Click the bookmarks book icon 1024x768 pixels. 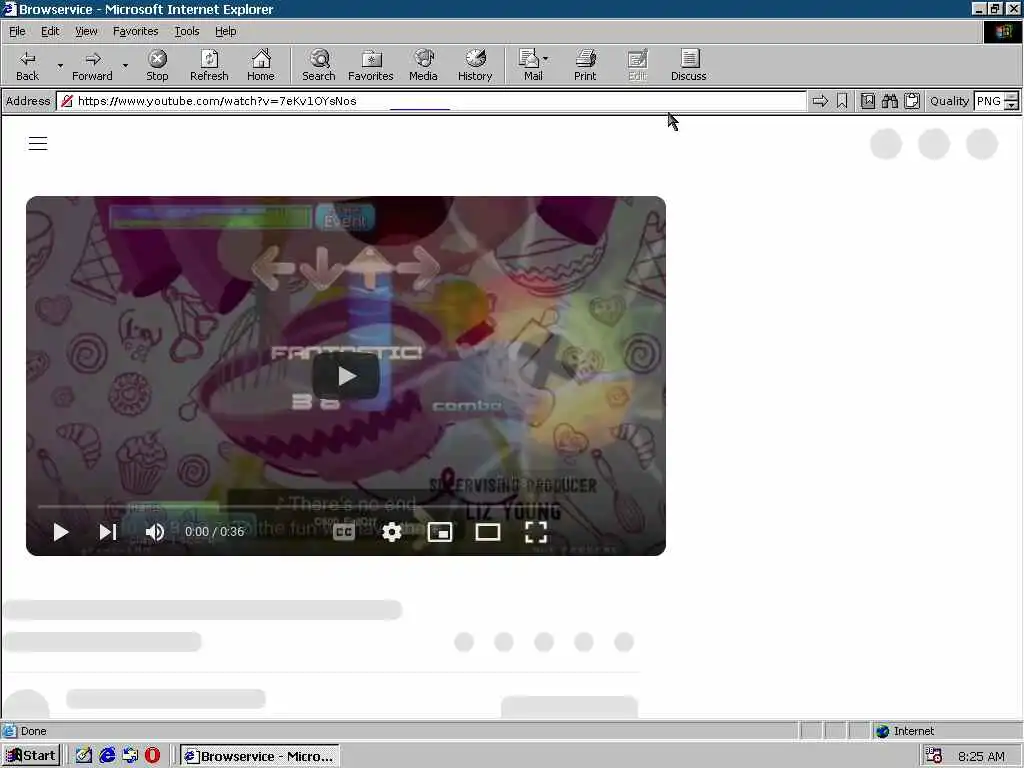click(x=867, y=101)
